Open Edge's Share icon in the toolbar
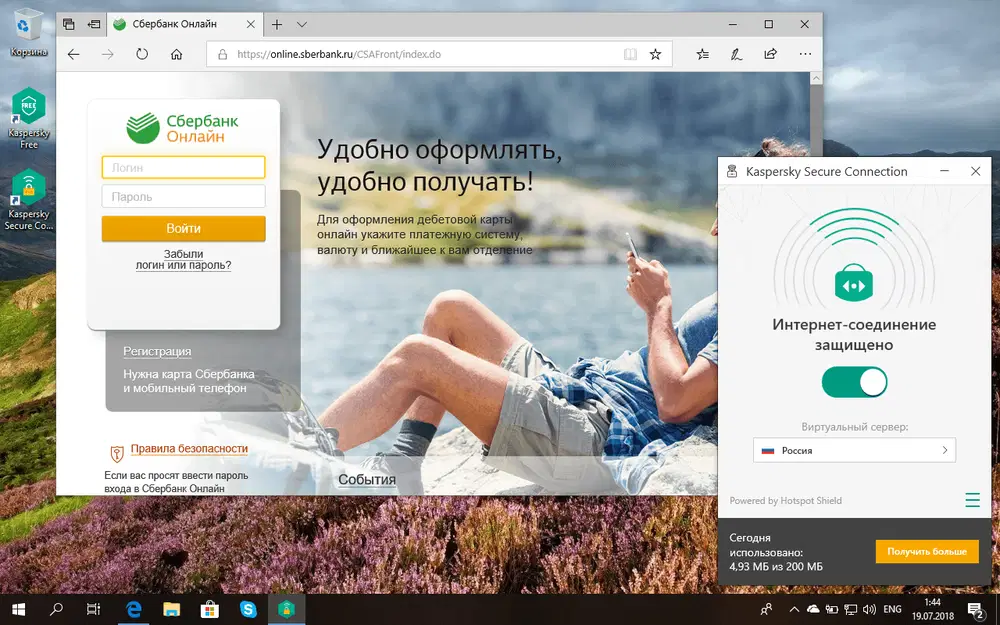 pos(770,54)
